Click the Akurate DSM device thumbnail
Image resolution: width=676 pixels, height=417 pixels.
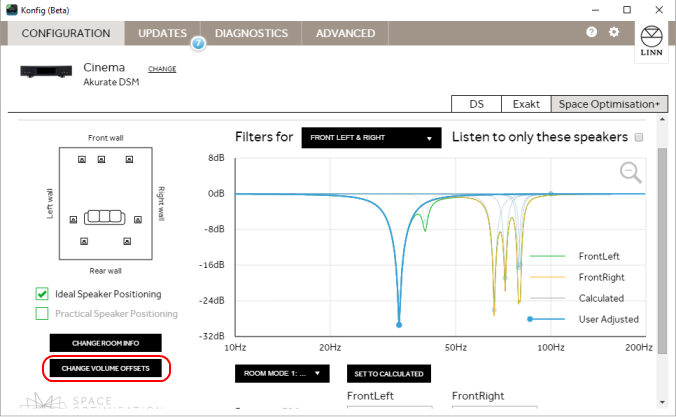(46, 71)
